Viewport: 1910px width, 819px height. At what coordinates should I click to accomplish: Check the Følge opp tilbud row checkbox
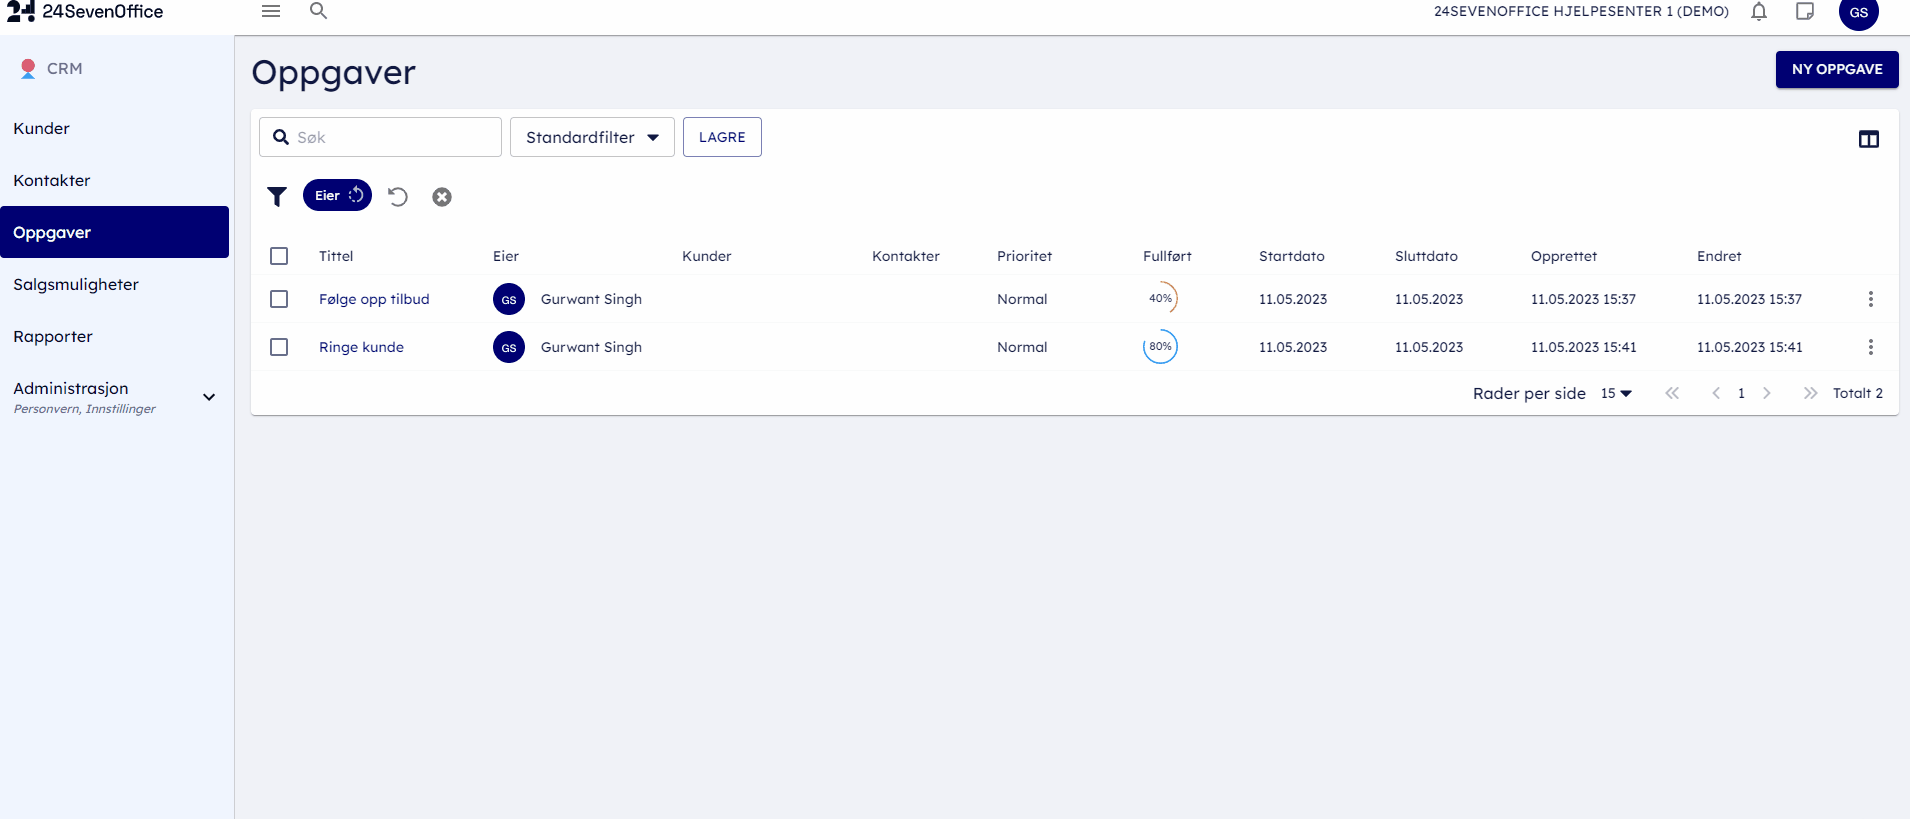(x=279, y=299)
